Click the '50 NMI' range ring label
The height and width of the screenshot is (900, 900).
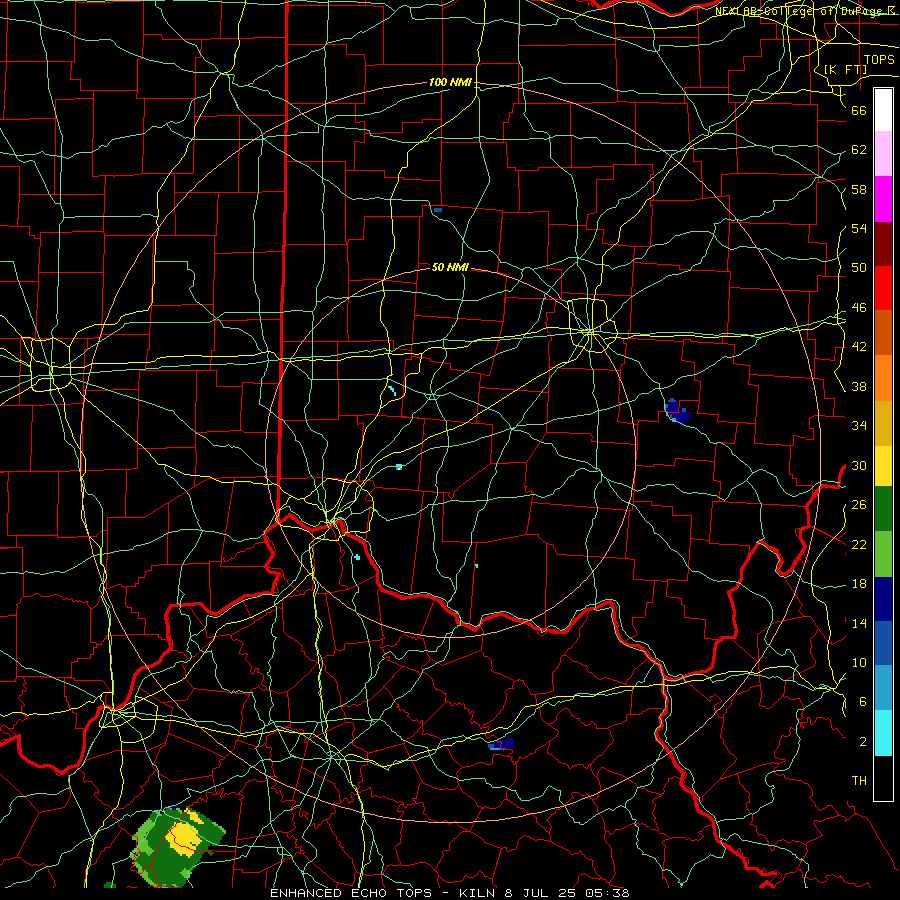click(x=450, y=267)
